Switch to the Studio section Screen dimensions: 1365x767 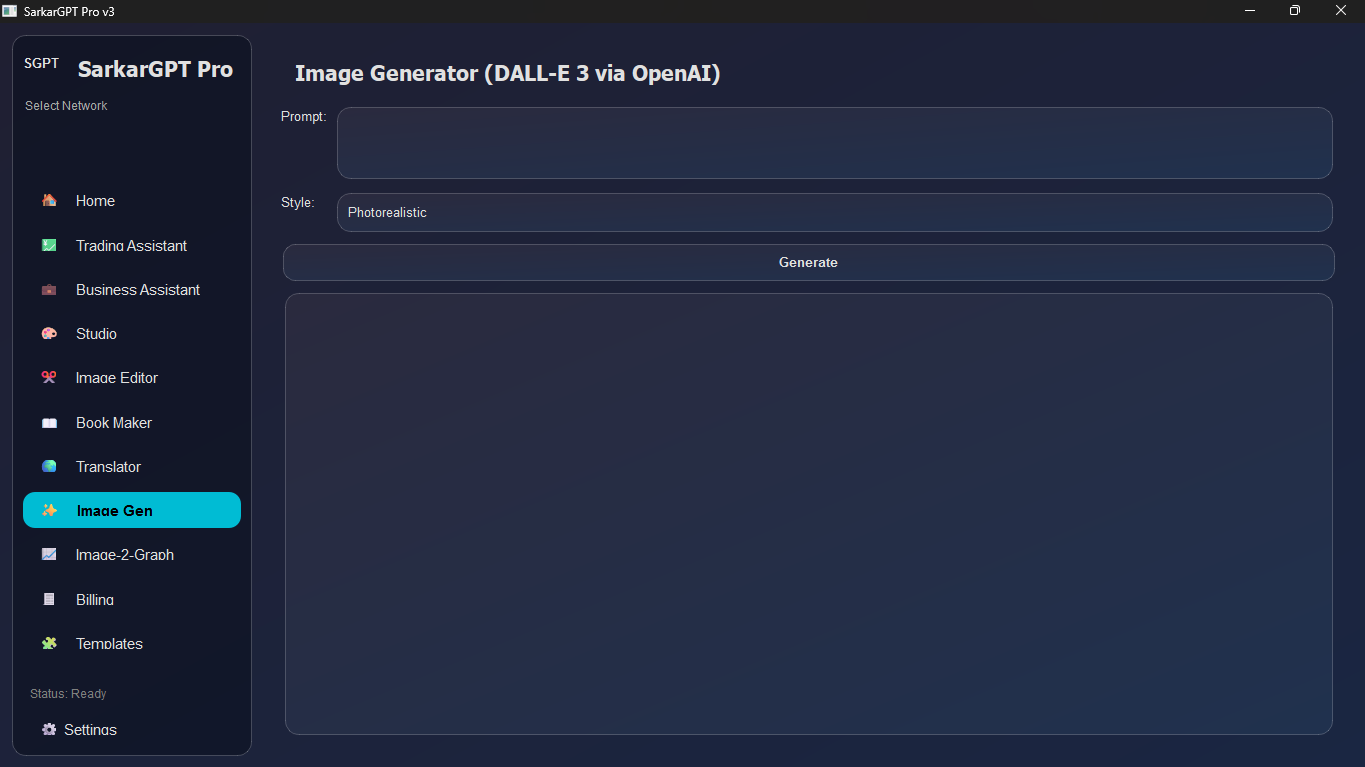coord(132,334)
